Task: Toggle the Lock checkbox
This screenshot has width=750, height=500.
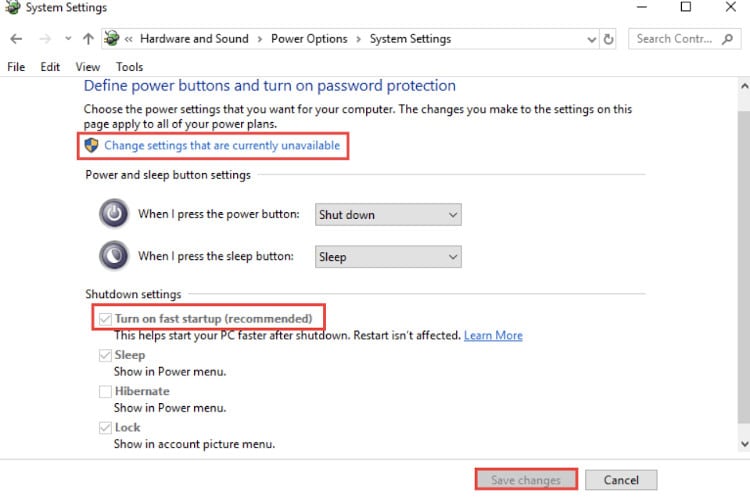Action: click(x=105, y=428)
